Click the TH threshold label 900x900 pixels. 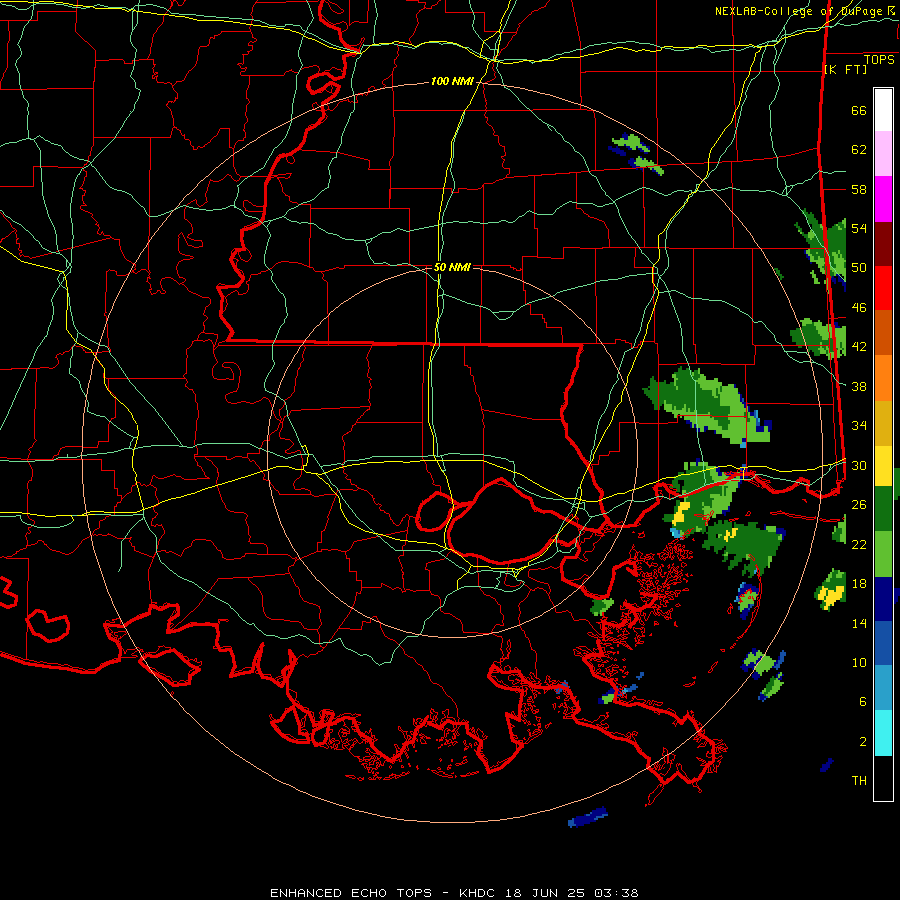[x=859, y=780]
